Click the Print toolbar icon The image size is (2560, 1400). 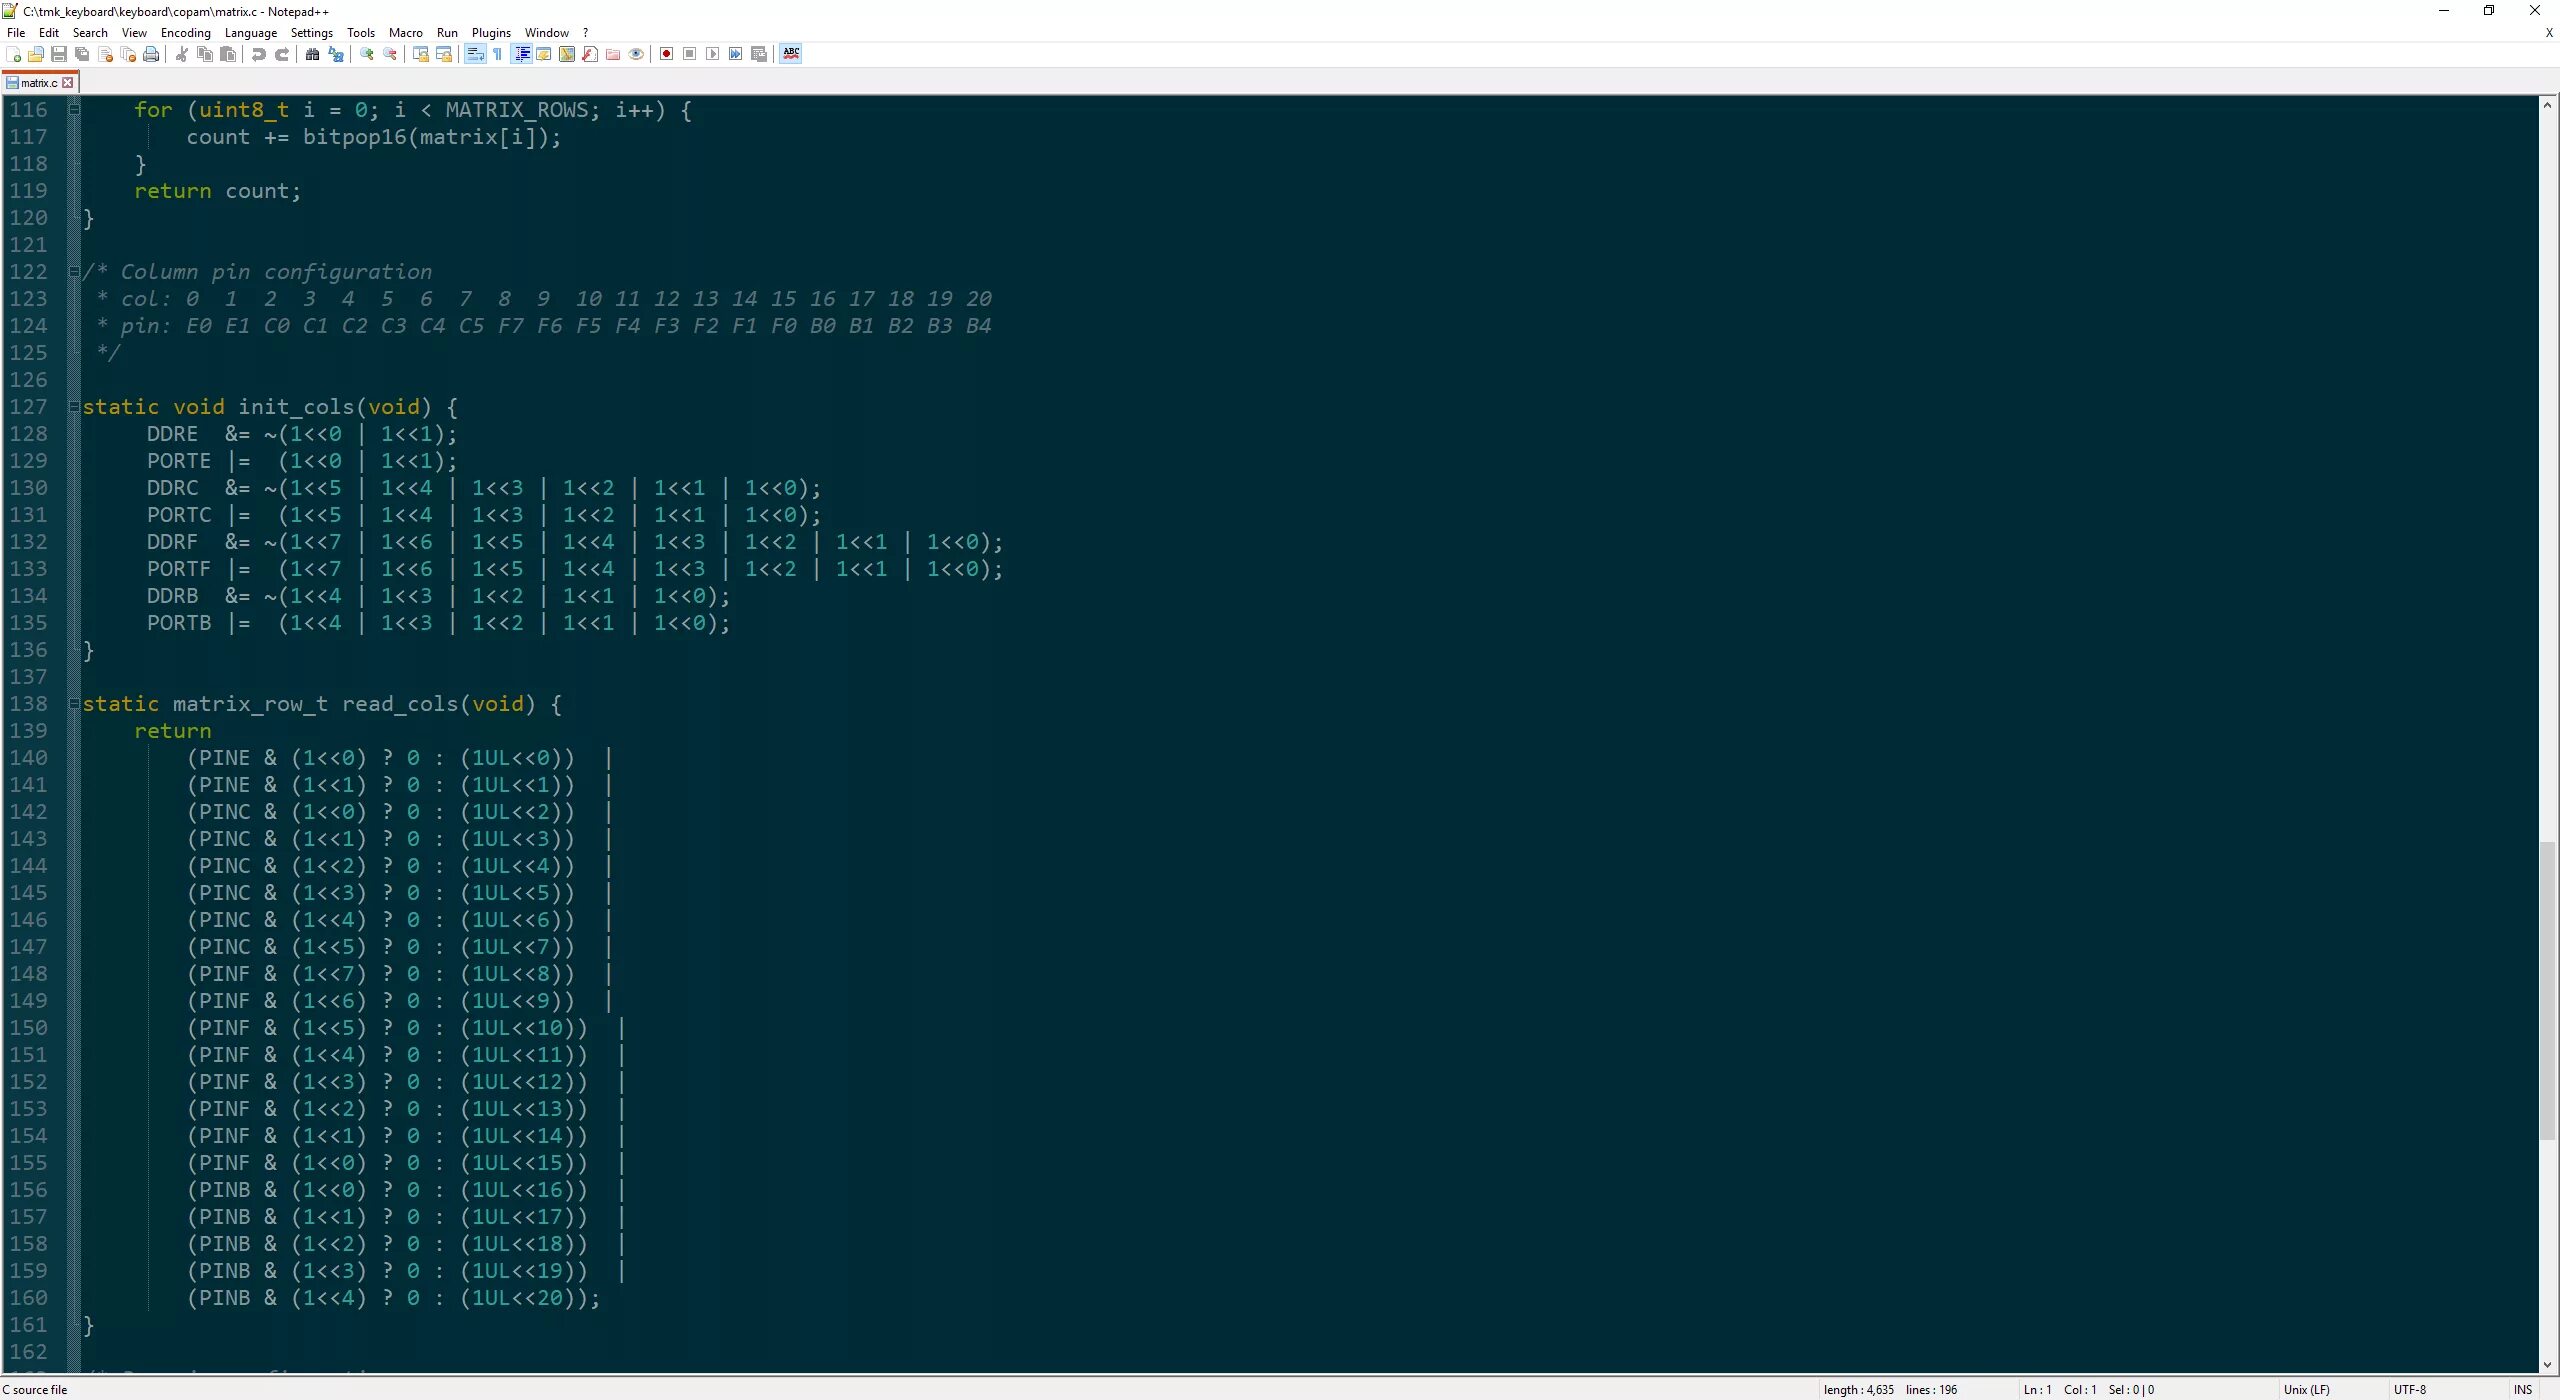click(151, 54)
